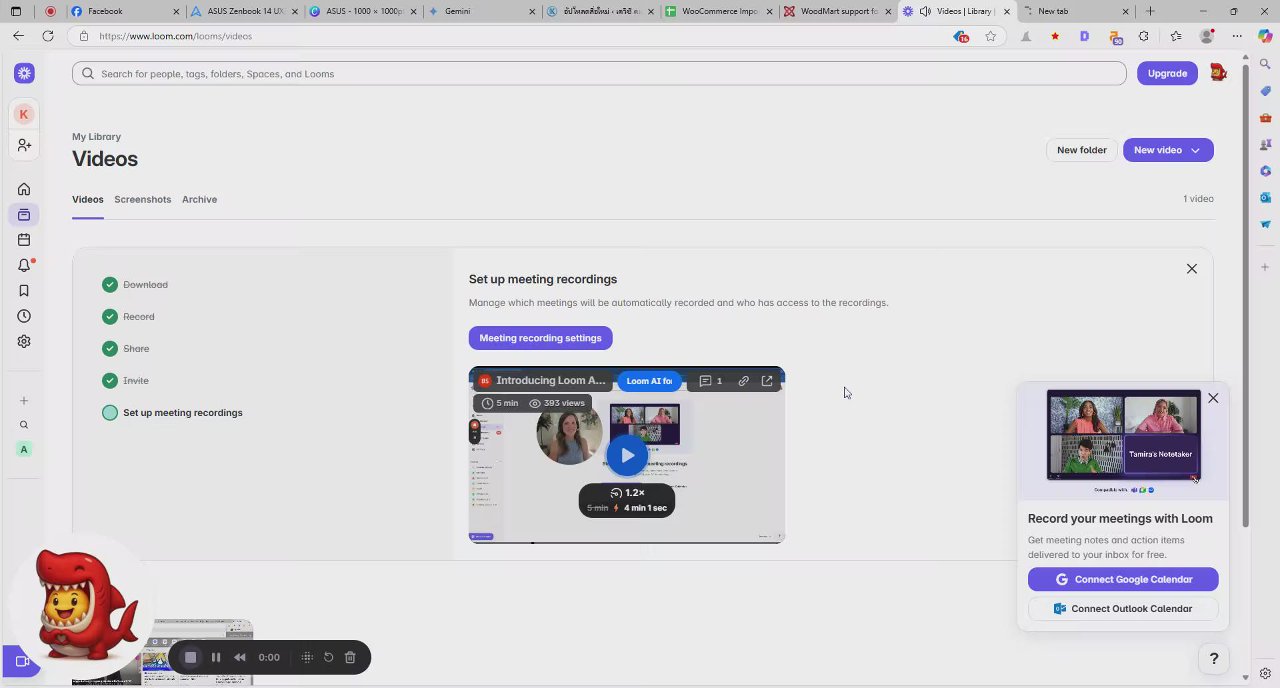Open Library icon in the Loom sidebar
This screenshot has width=1280, height=688.
coord(24,215)
